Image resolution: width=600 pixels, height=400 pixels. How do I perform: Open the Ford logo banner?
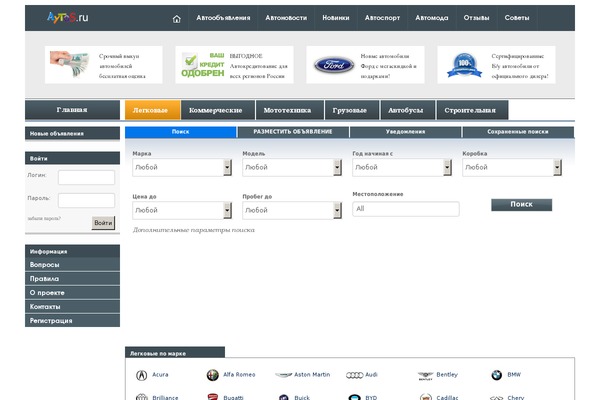334,65
